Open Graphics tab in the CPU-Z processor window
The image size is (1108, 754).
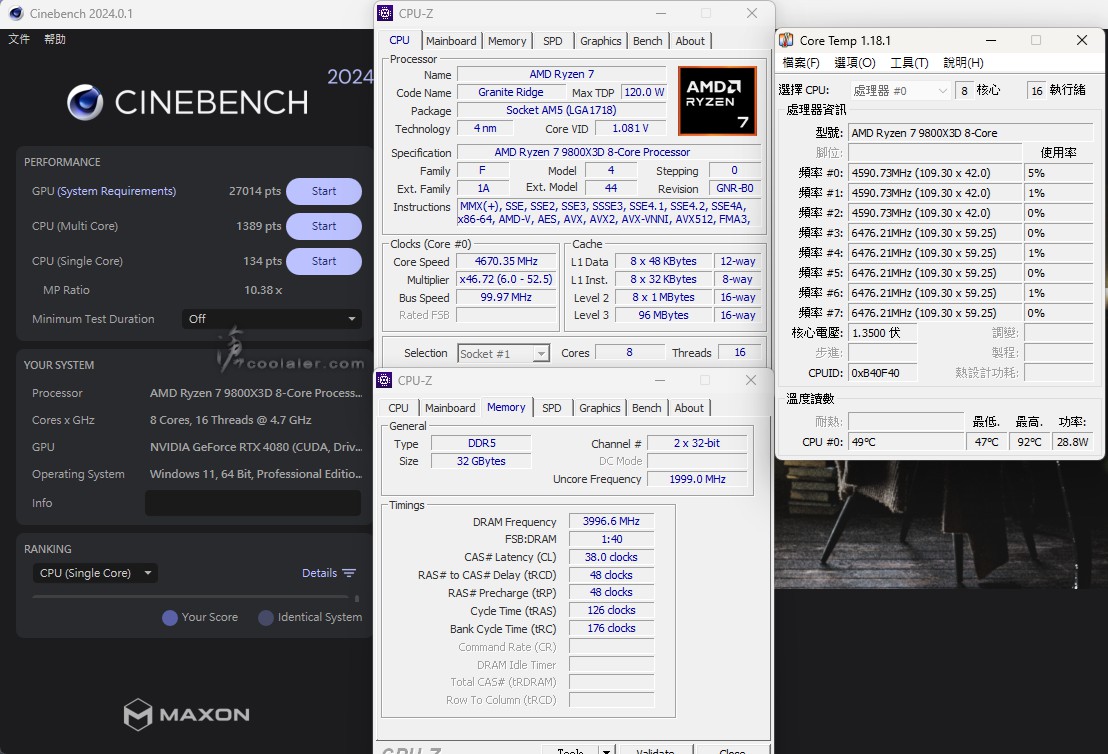601,41
